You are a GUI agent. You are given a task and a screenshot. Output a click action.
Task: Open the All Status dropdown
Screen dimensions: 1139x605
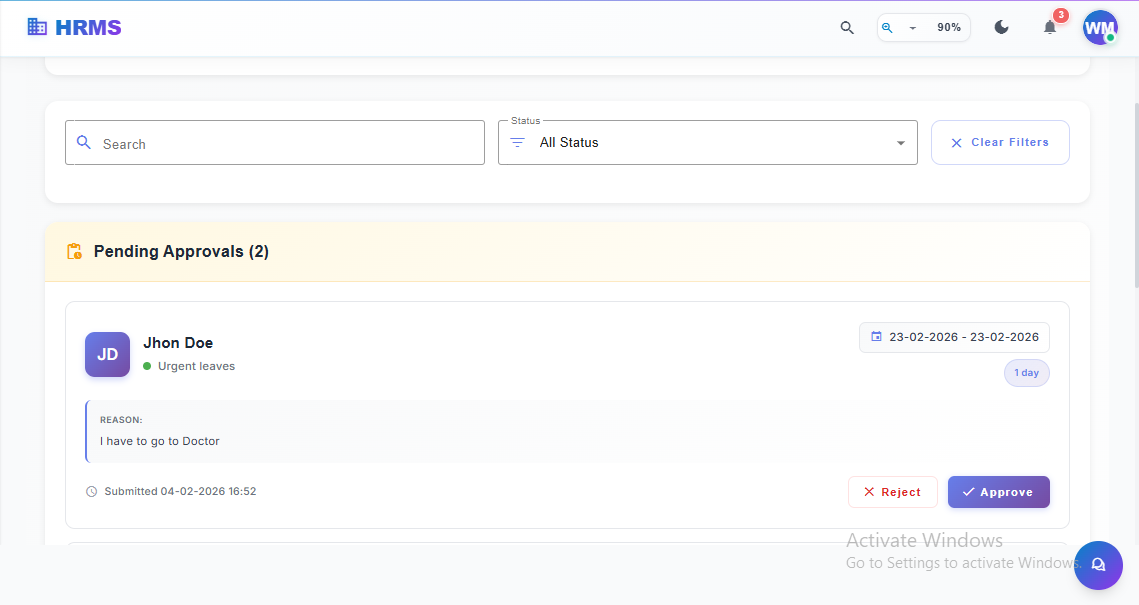(708, 142)
